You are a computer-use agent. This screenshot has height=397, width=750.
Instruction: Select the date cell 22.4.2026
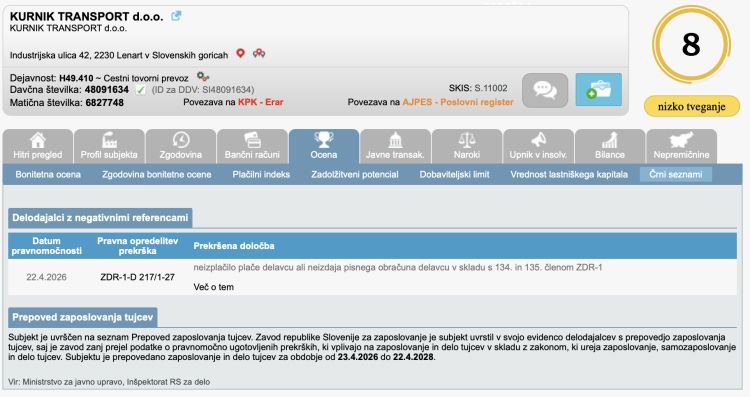[46, 277]
